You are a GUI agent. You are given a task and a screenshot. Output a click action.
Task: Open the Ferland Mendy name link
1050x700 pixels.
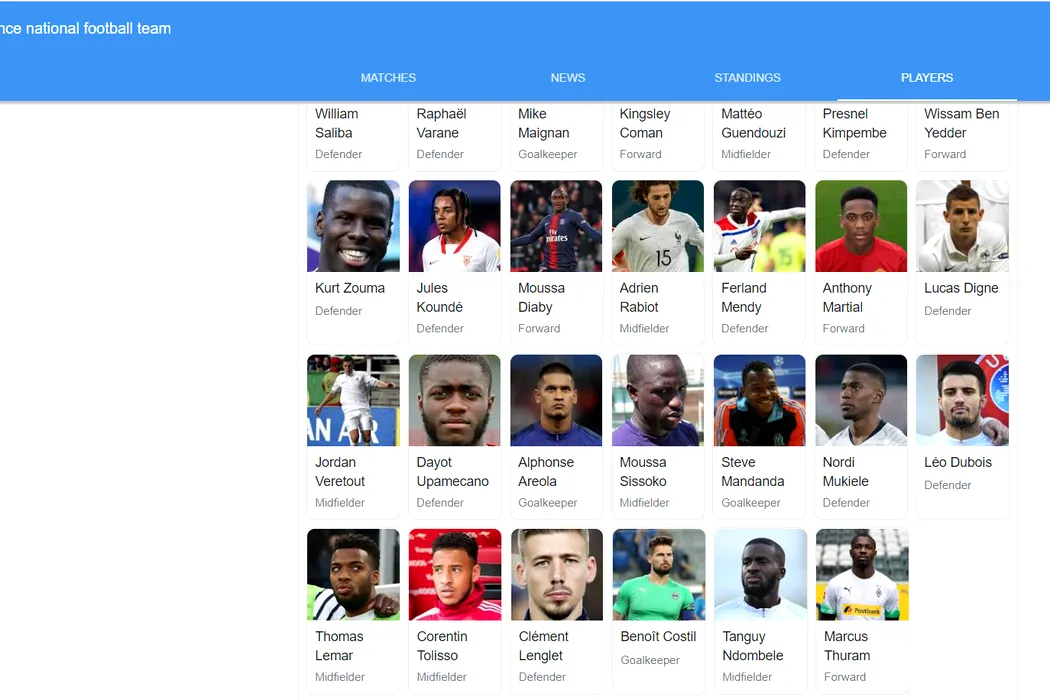coord(743,297)
